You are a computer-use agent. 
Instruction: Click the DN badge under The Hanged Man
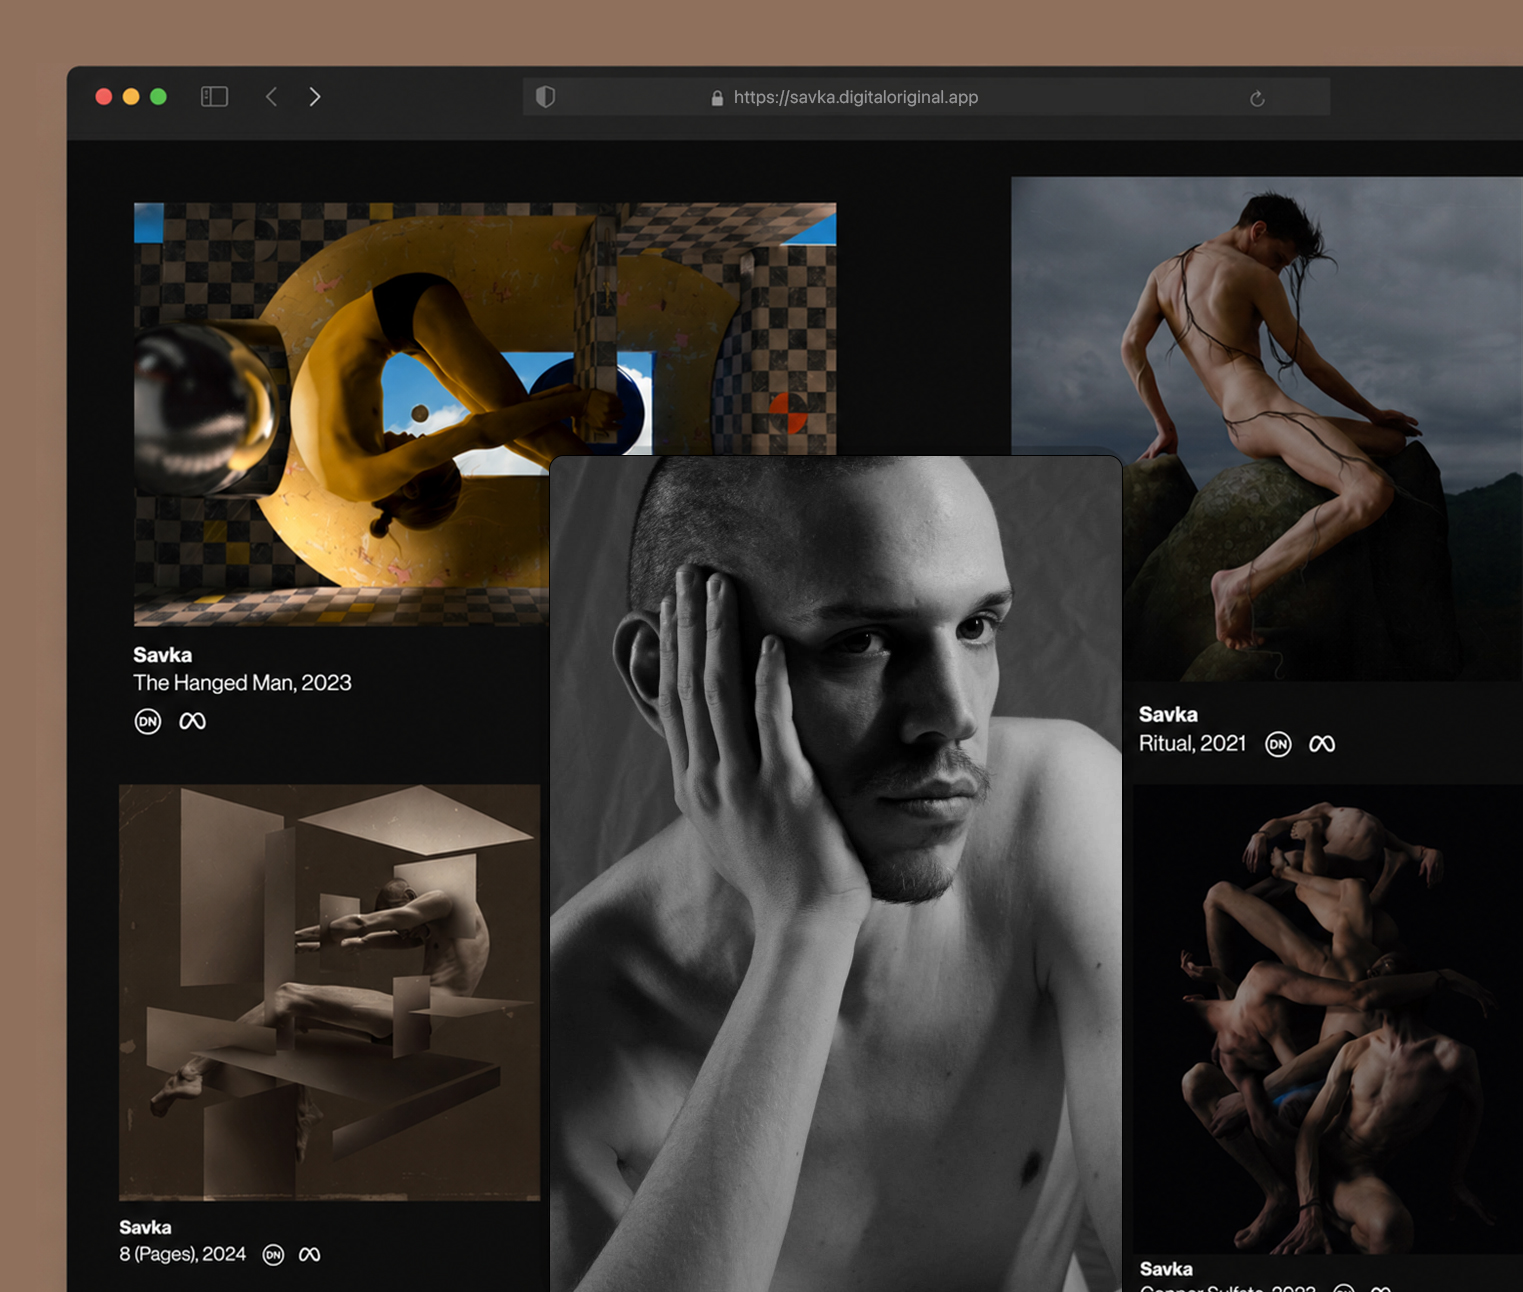click(x=148, y=721)
